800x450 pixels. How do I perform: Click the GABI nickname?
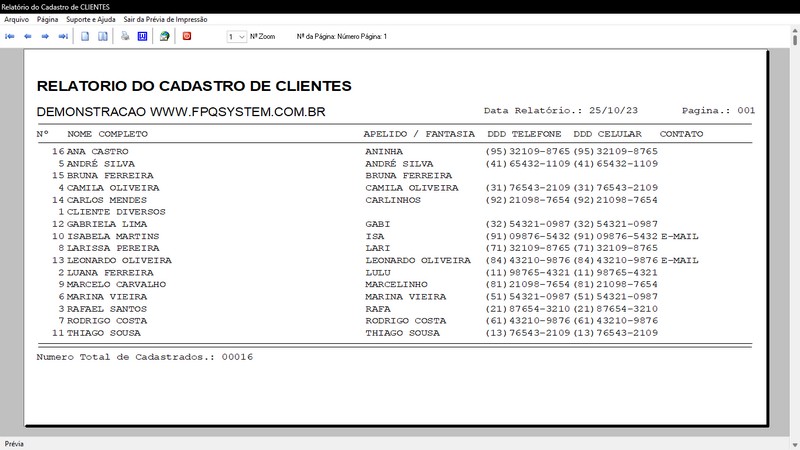tap(378, 224)
